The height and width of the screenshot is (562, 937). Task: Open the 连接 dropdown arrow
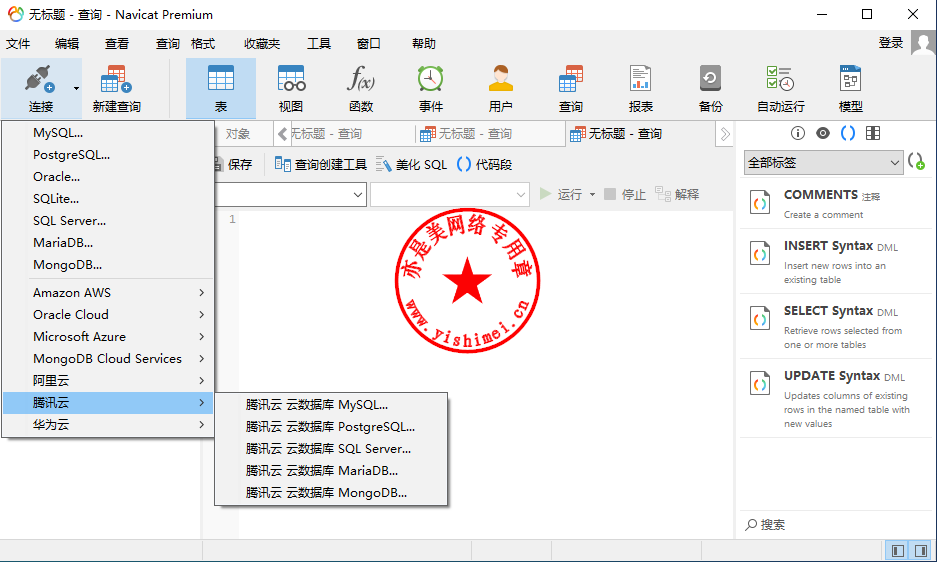point(76,88)
